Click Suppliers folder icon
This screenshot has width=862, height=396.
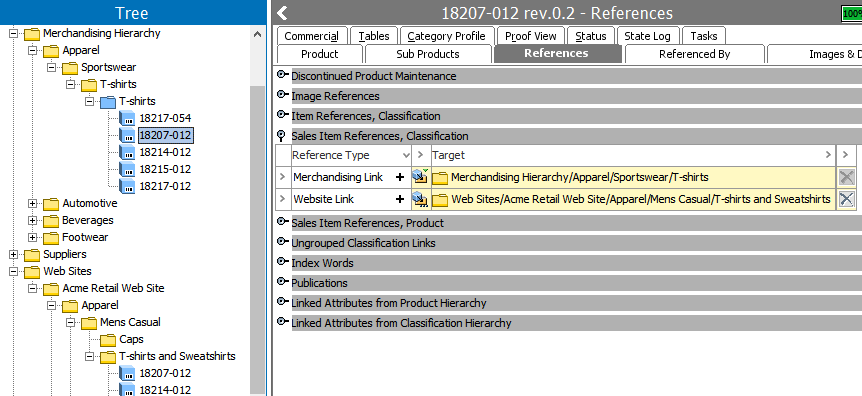[x=32, y=255]
